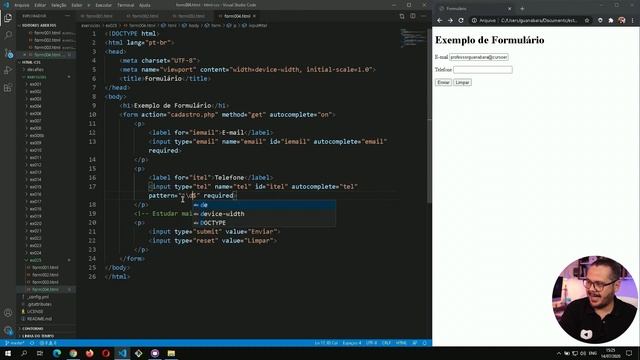Image resolution: width=640 pixels, height=360 pixels.
Task: Click the E-mail input field in browser
Action: [x=479, y=57]
